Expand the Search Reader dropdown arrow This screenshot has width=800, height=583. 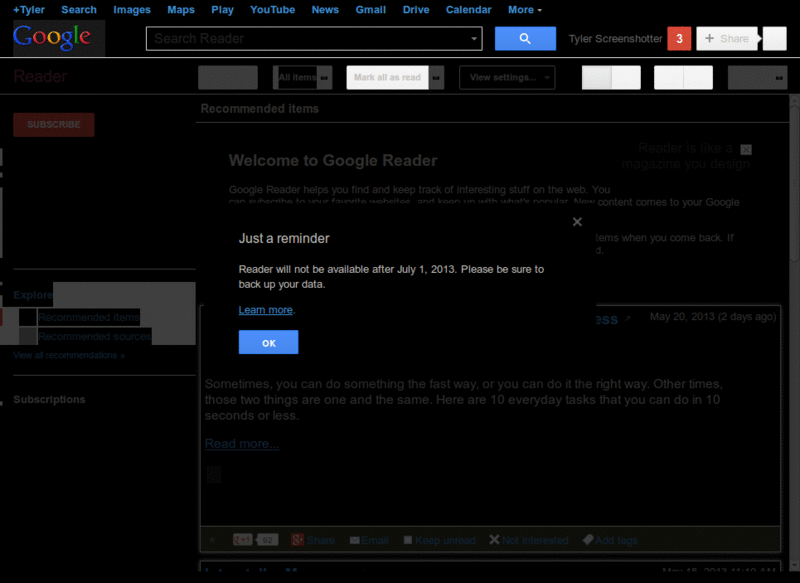474,39
